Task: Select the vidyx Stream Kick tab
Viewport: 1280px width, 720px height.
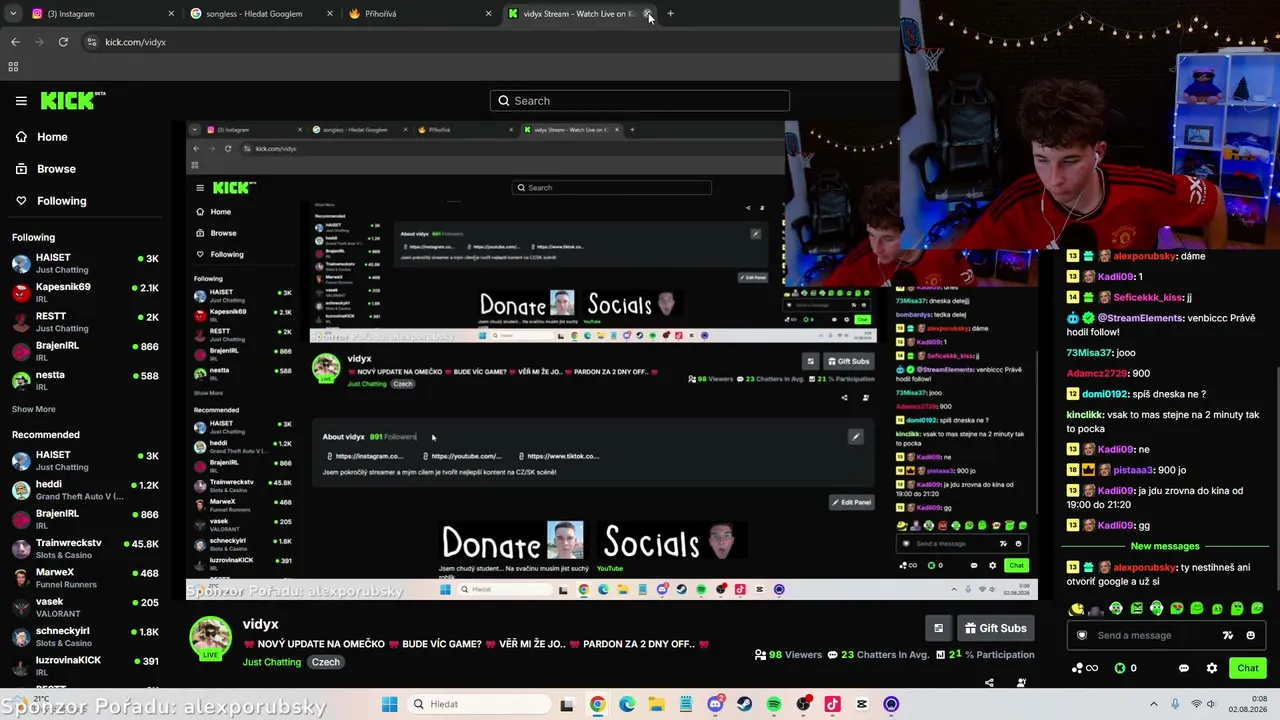Action: (578, 14)
